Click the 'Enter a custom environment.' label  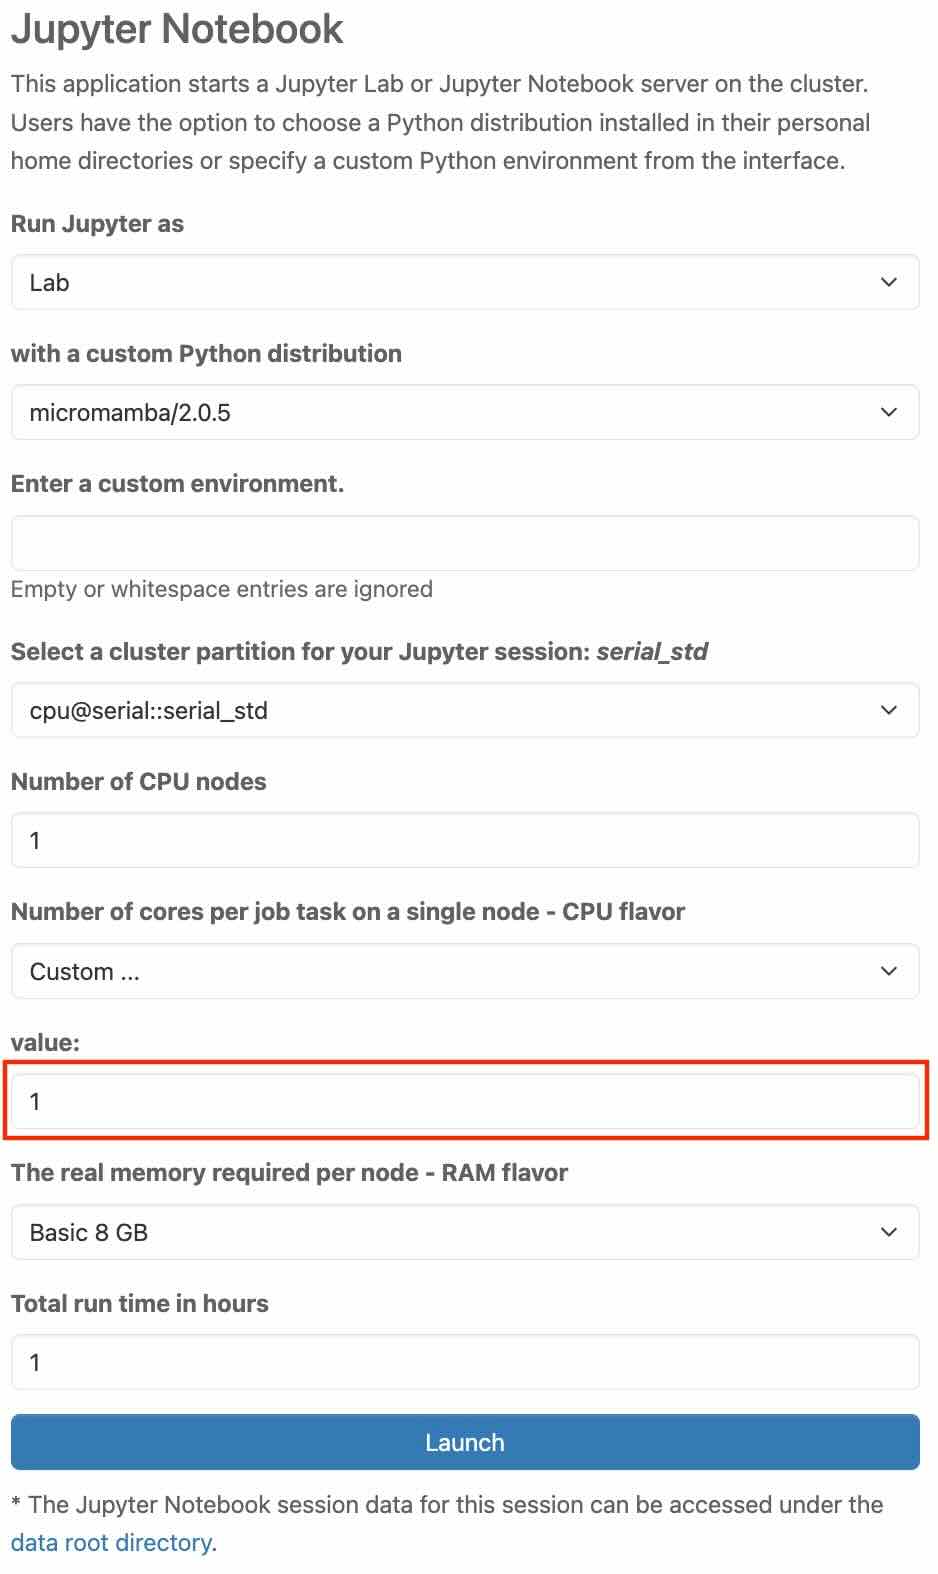point(177,484)
